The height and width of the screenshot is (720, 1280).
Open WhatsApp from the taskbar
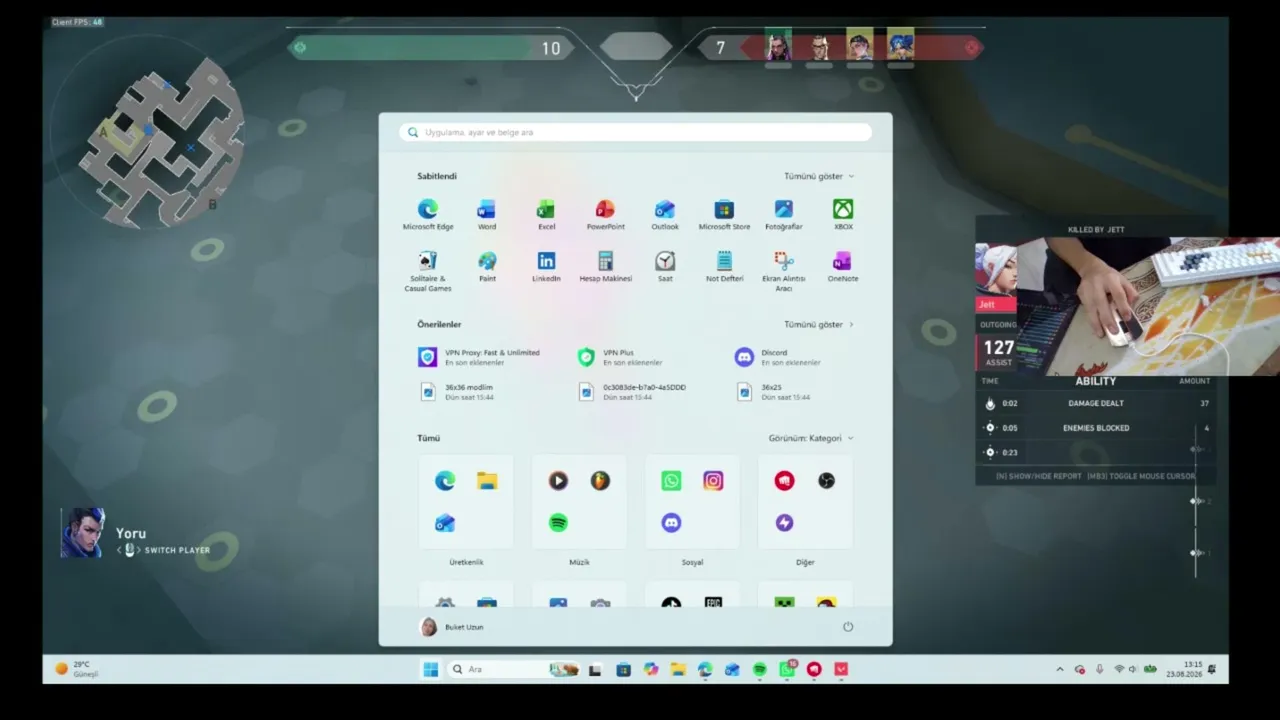787,669
